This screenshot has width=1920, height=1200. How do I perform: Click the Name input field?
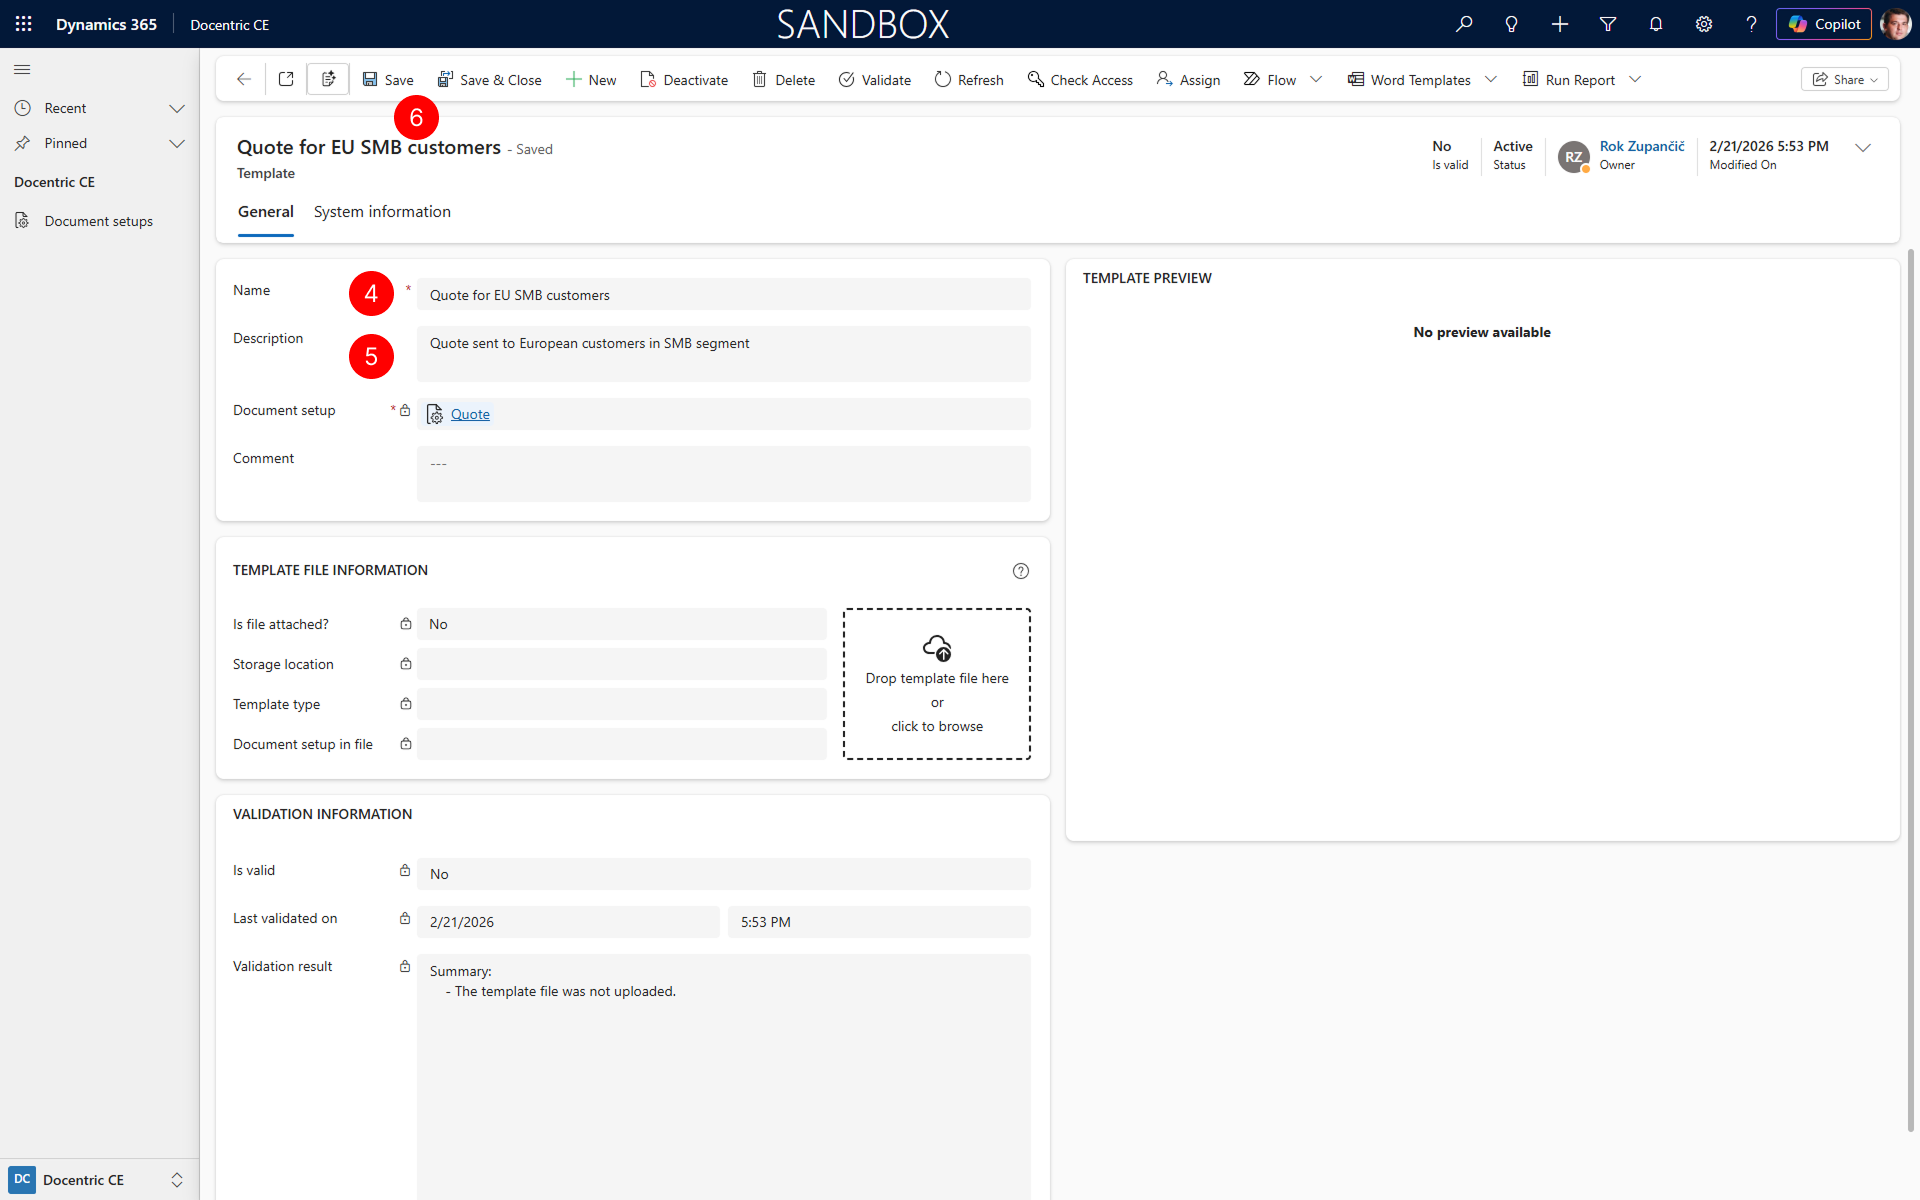[x=723, y=294]
